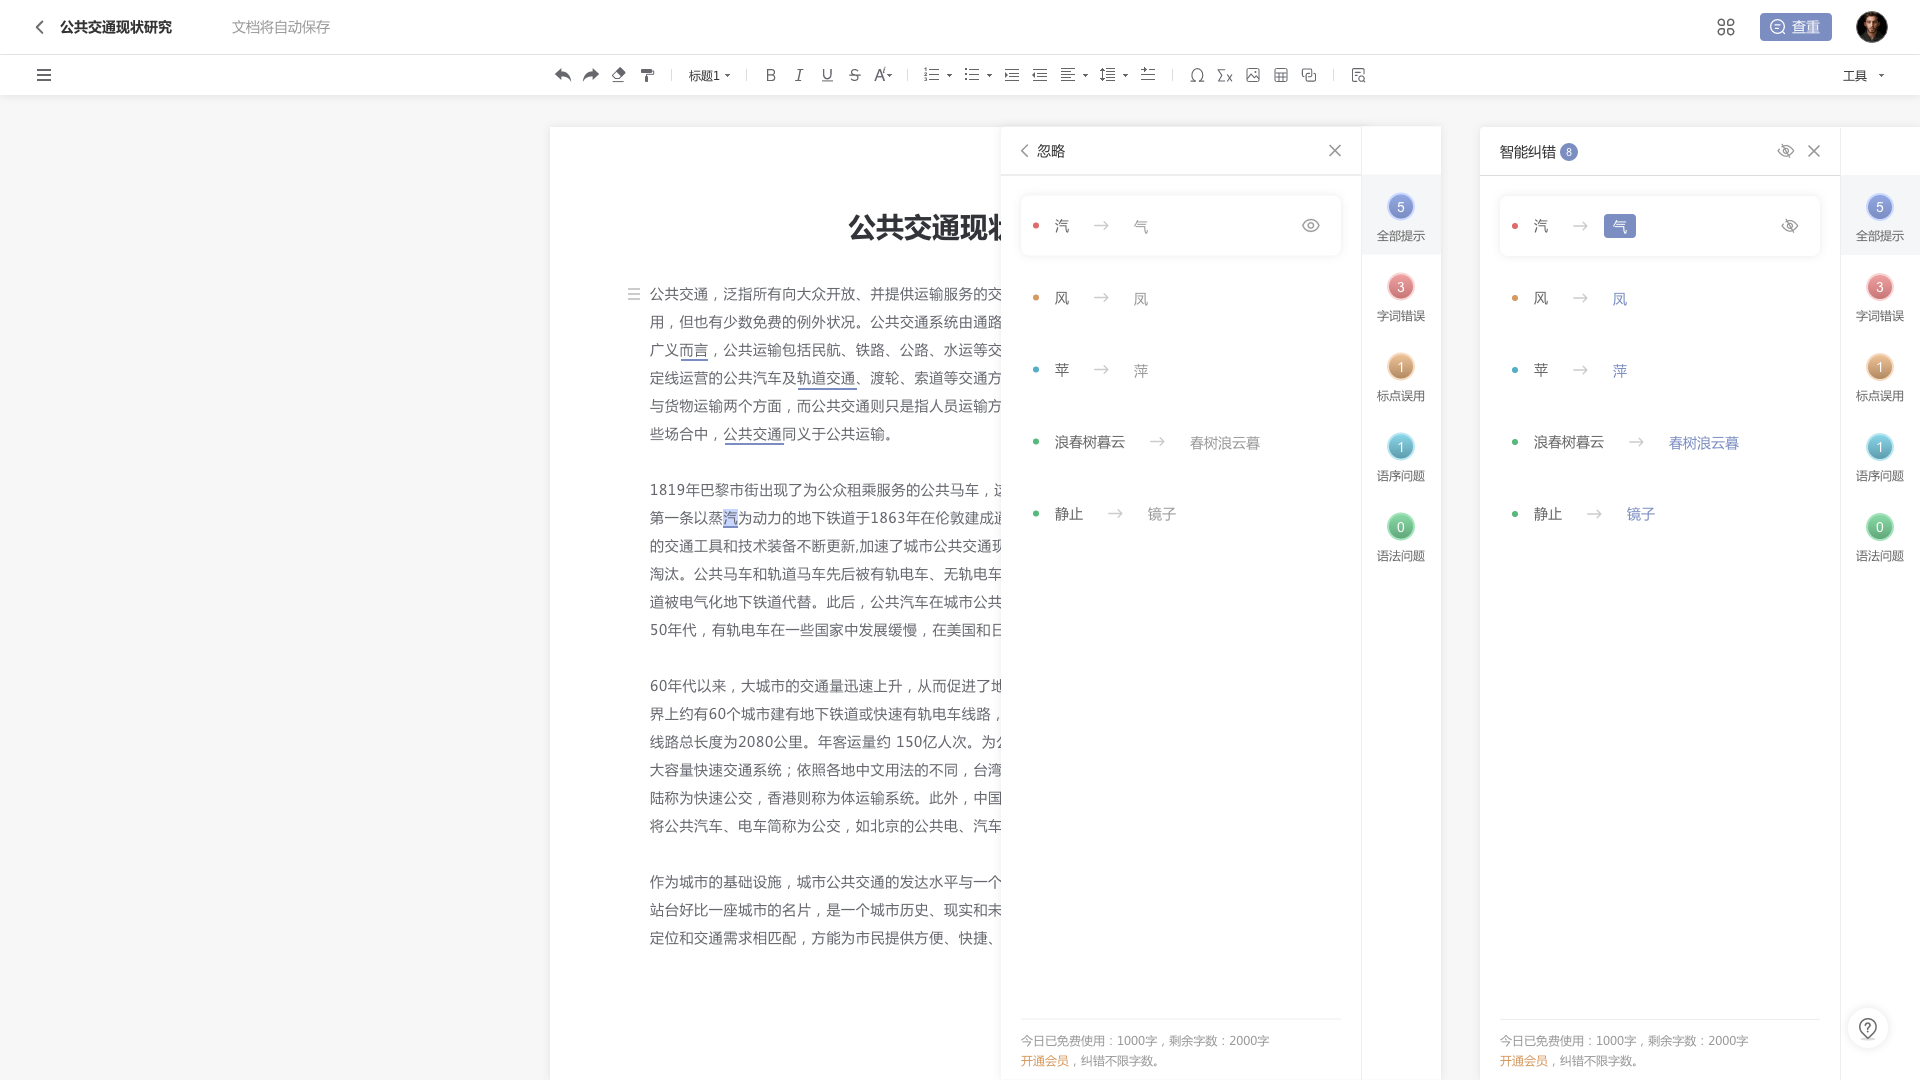Apply the highlighted 气 suggestion
1920x1080 pixels.
pos(1620,226)
